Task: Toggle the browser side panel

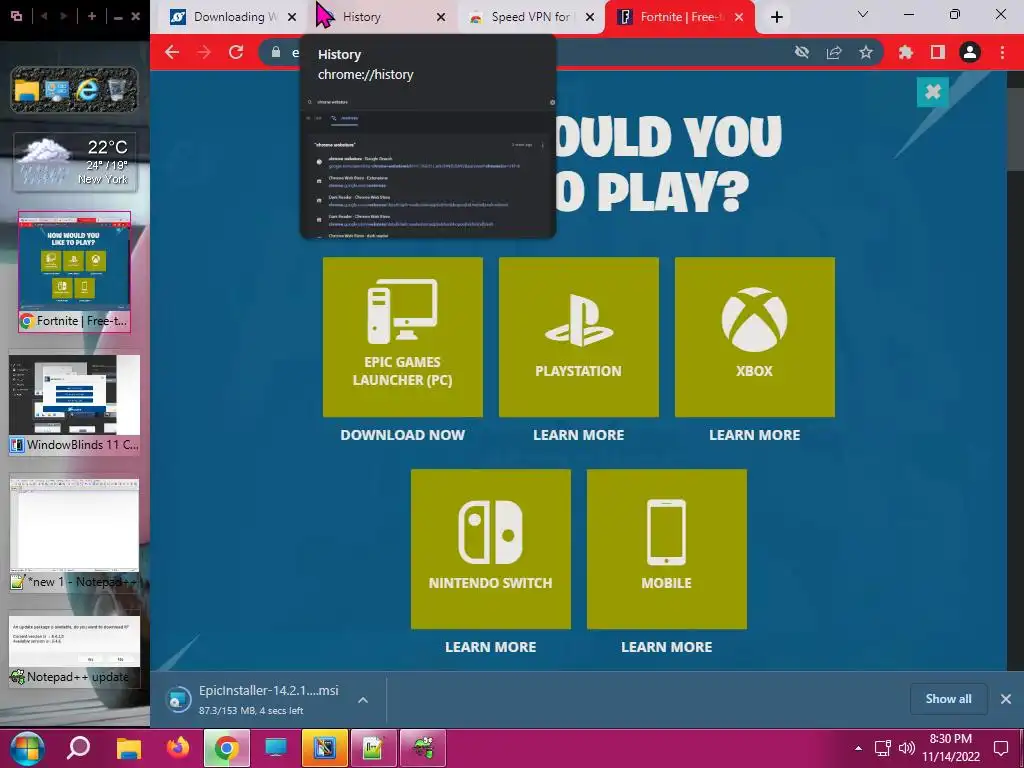Action: tap(938, 52)
